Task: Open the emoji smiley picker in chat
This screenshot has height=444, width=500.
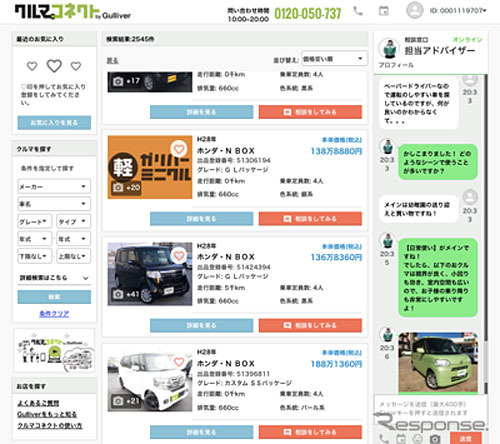Action: tap(417, 438)
